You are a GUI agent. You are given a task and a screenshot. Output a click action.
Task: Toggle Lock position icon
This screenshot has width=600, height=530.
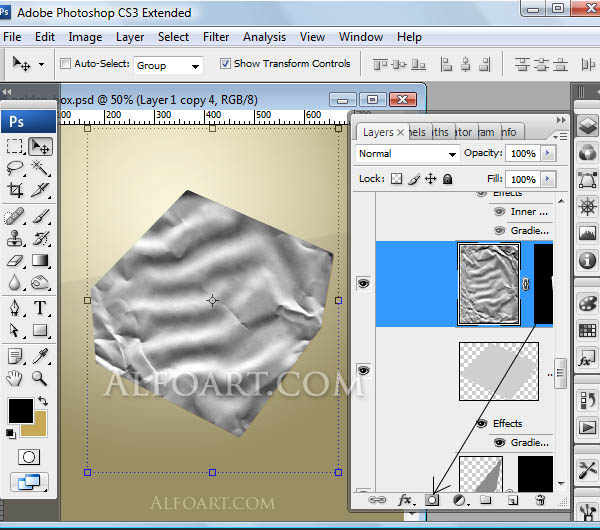431,179
